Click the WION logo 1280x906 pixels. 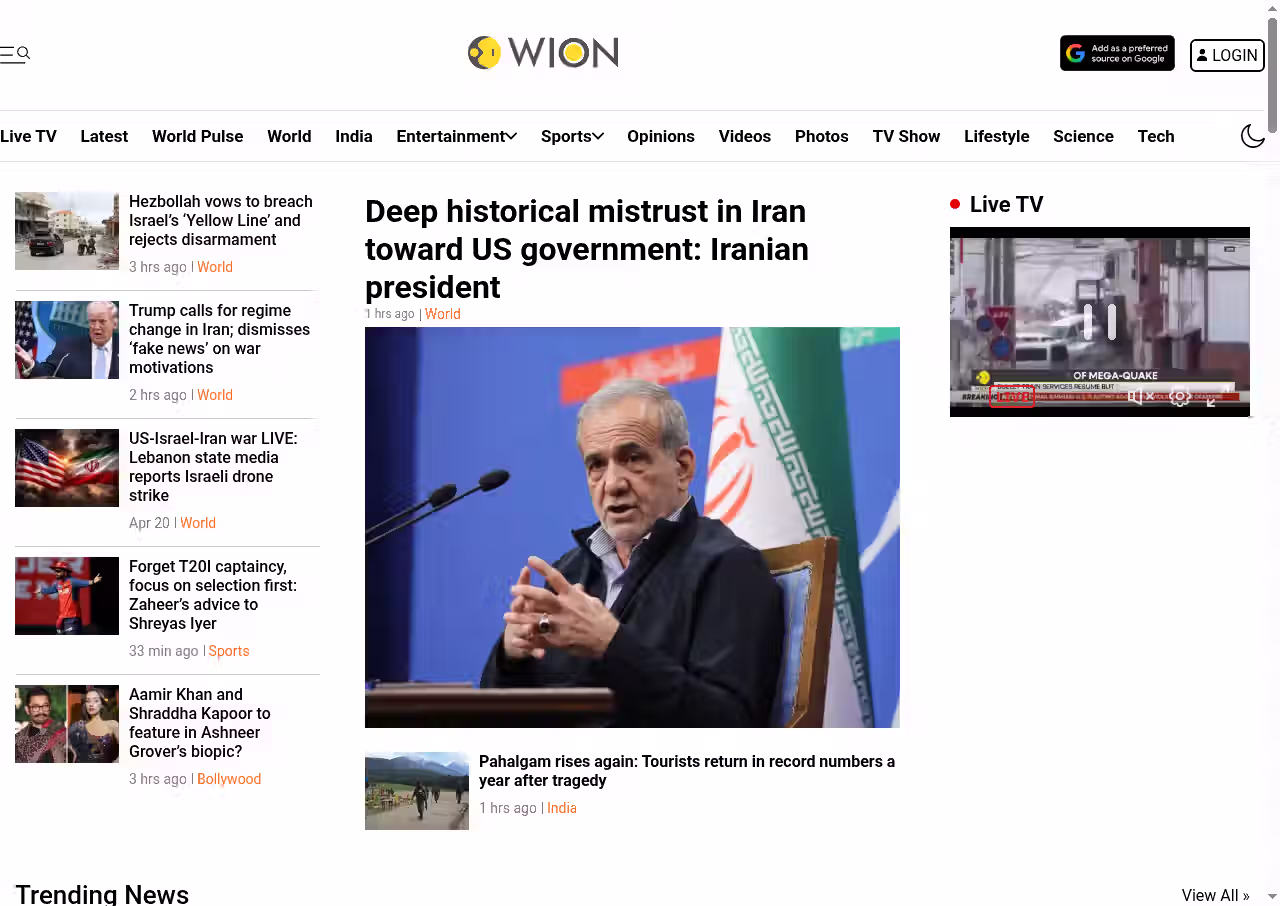[x=543, y=53]
